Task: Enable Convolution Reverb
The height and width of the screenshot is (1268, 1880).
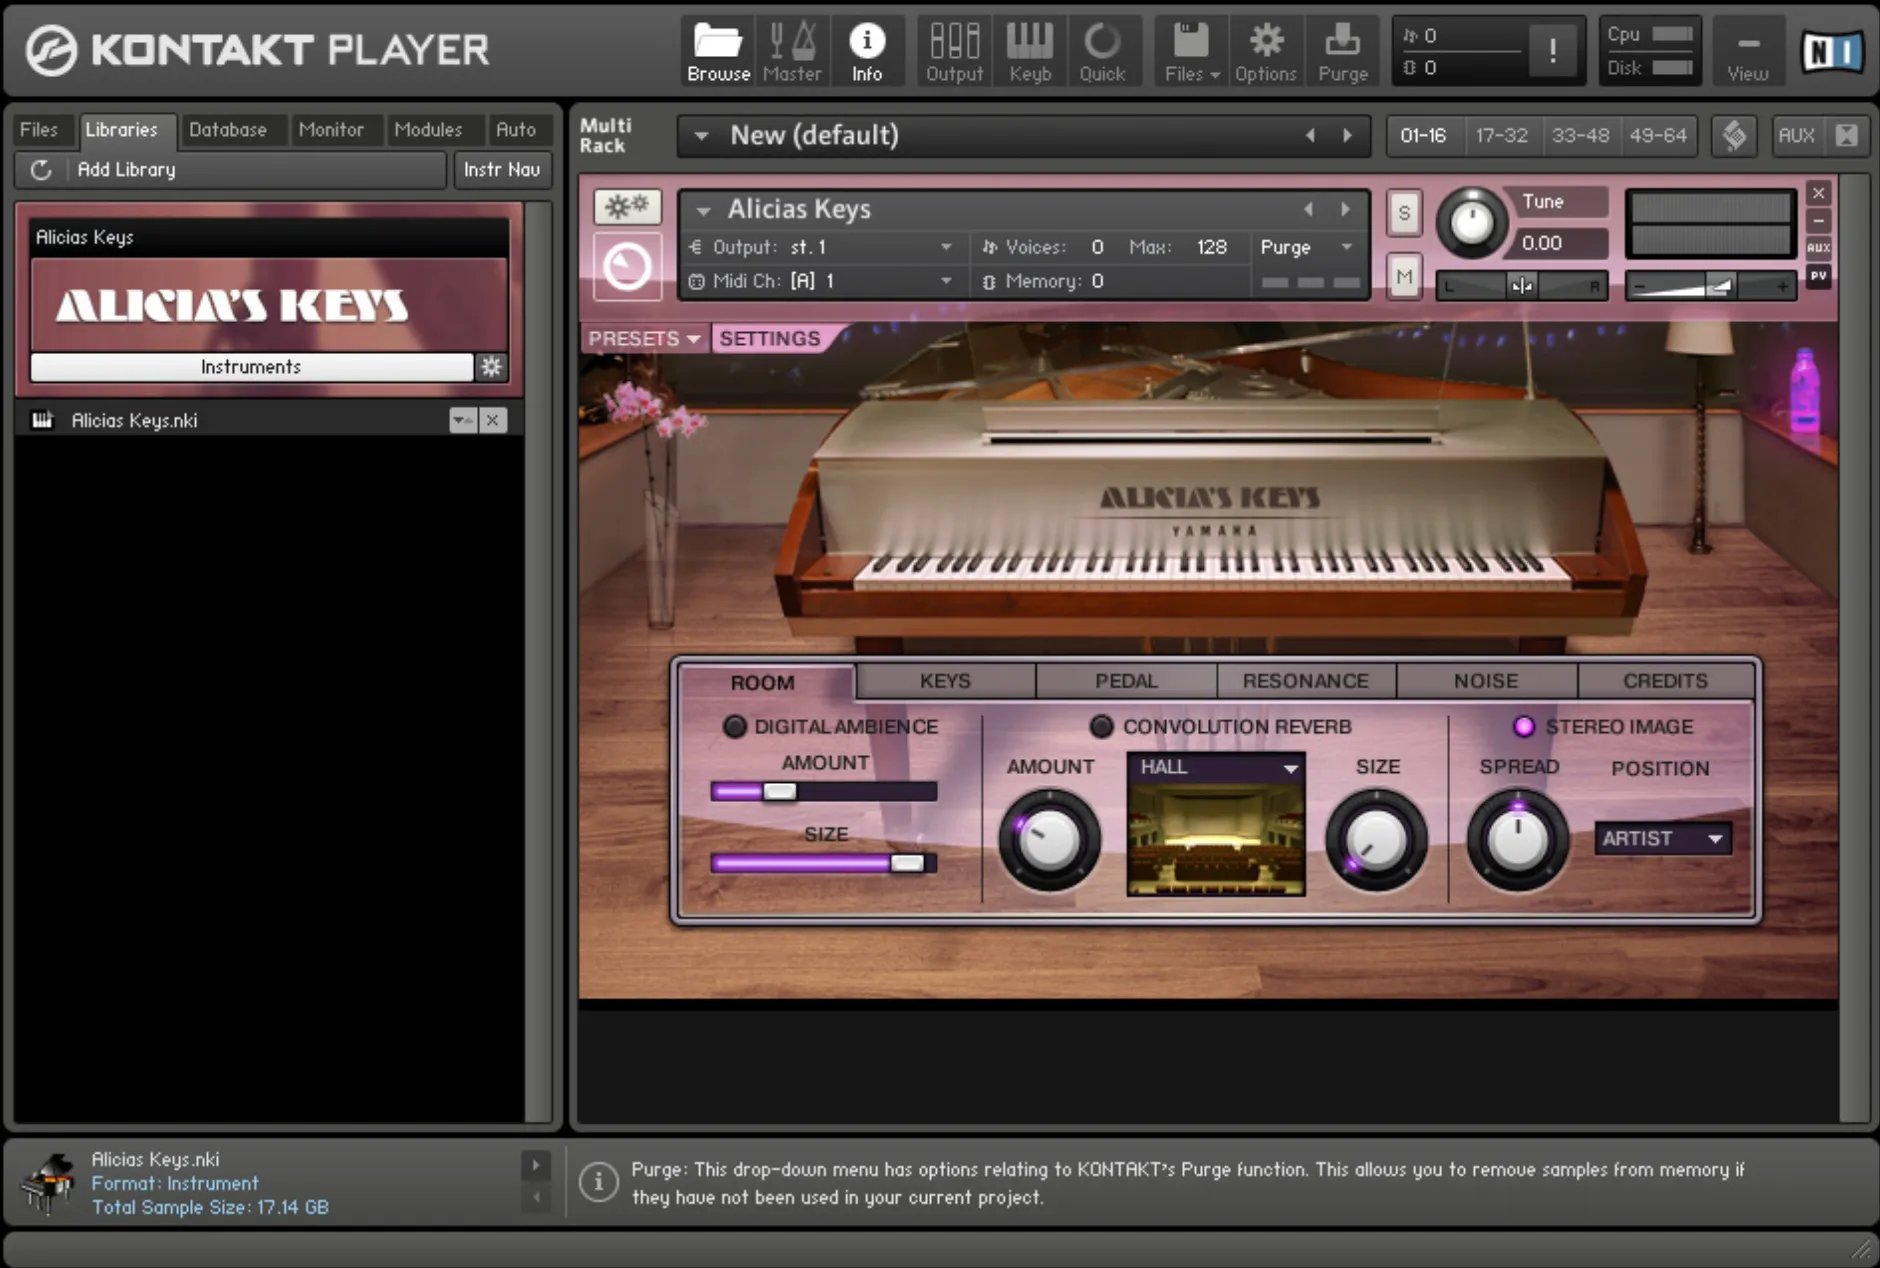Action: (x=1101, y=726)
